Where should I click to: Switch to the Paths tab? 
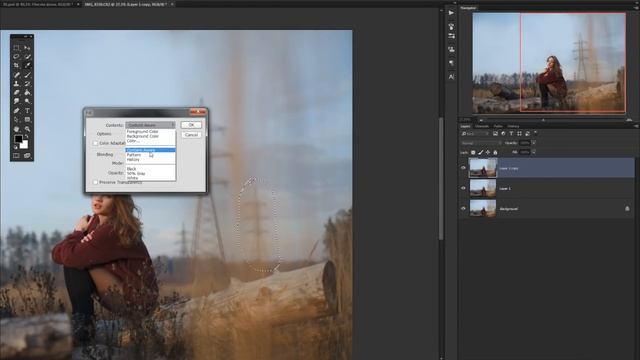[498, 127]
